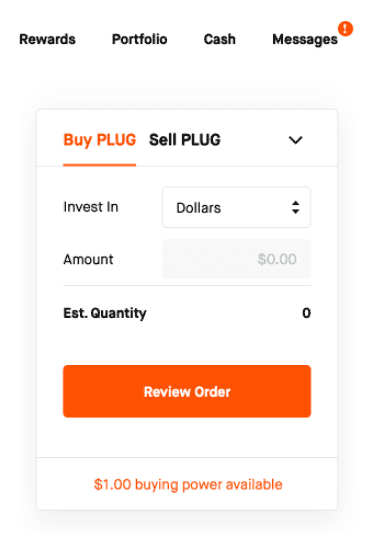Open the Invest In Dollars dropdown
Viewport: 375px width, 553px height.
click(236, 207)
